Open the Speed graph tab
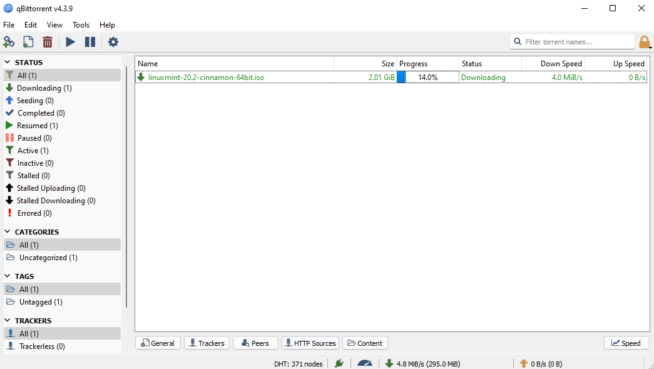The width and height of the screenshot is (654, 369). [626, 343]
